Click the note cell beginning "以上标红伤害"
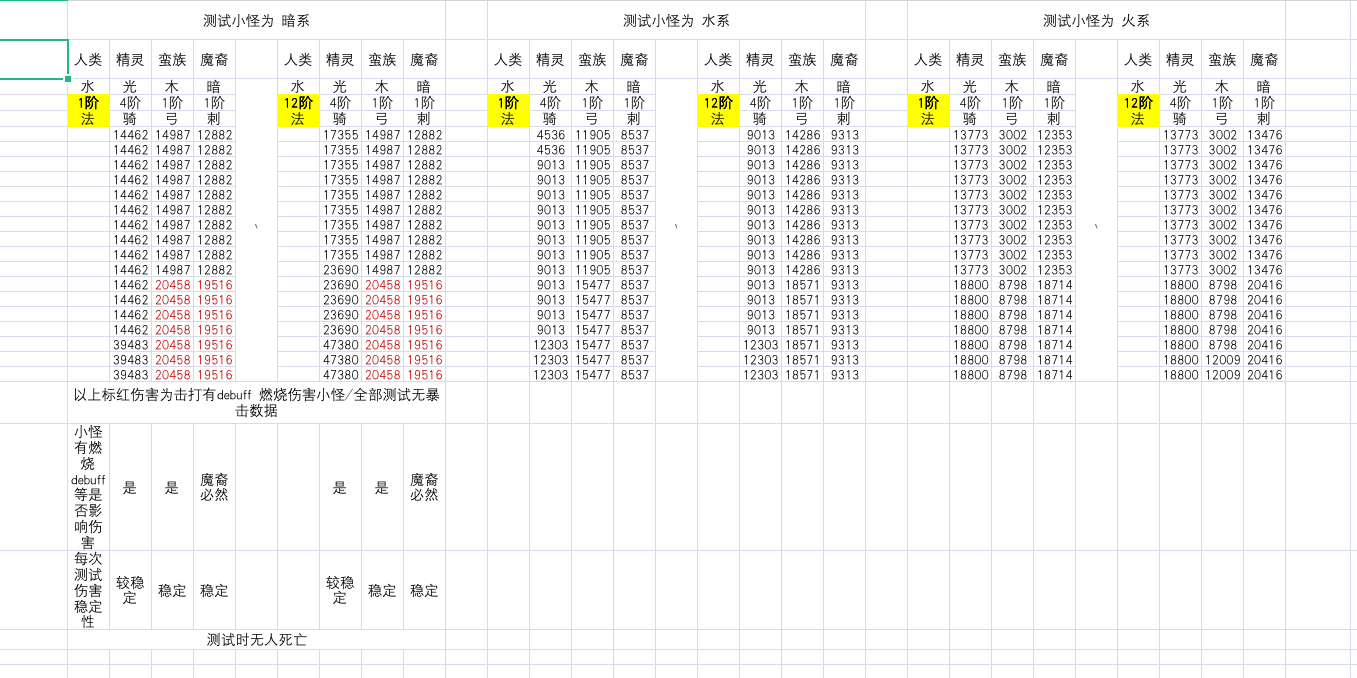Viewport: 1357px width, 678px height. 256,402
